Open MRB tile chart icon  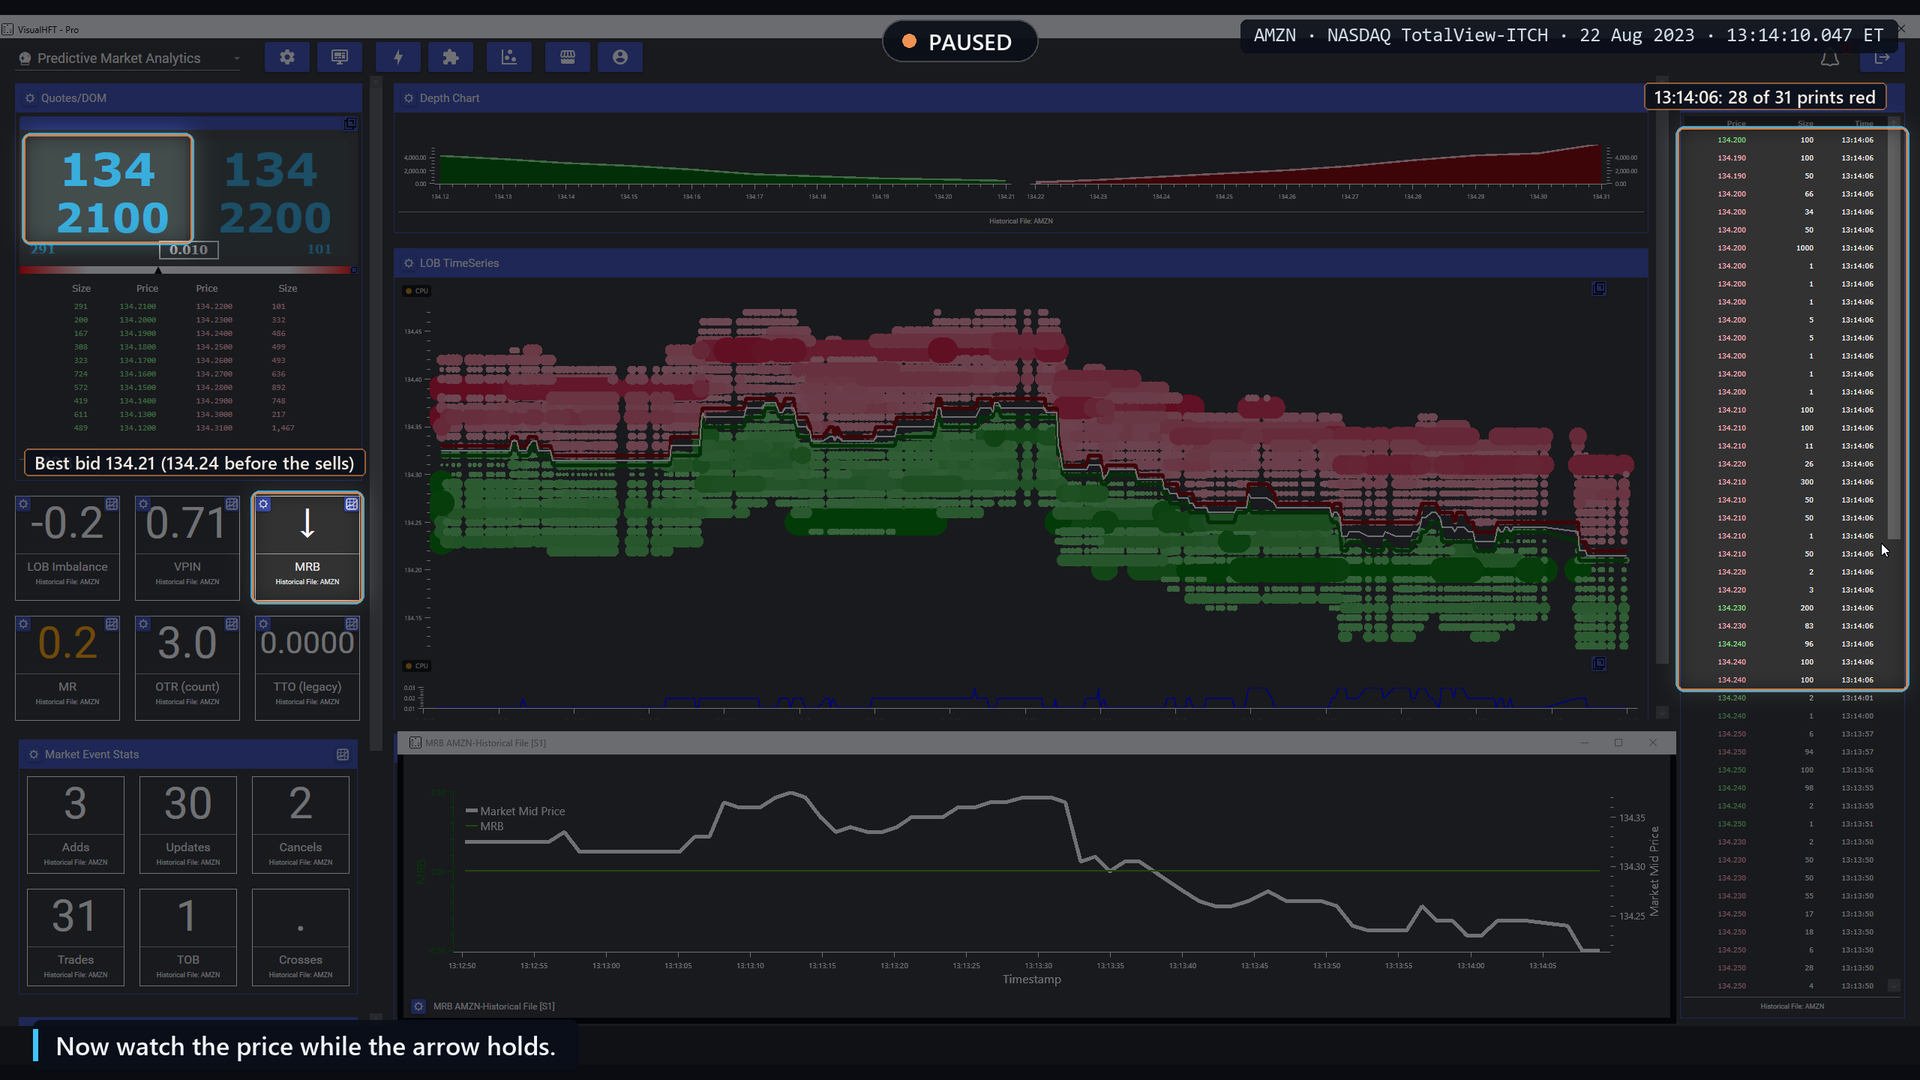coord(352,504)
